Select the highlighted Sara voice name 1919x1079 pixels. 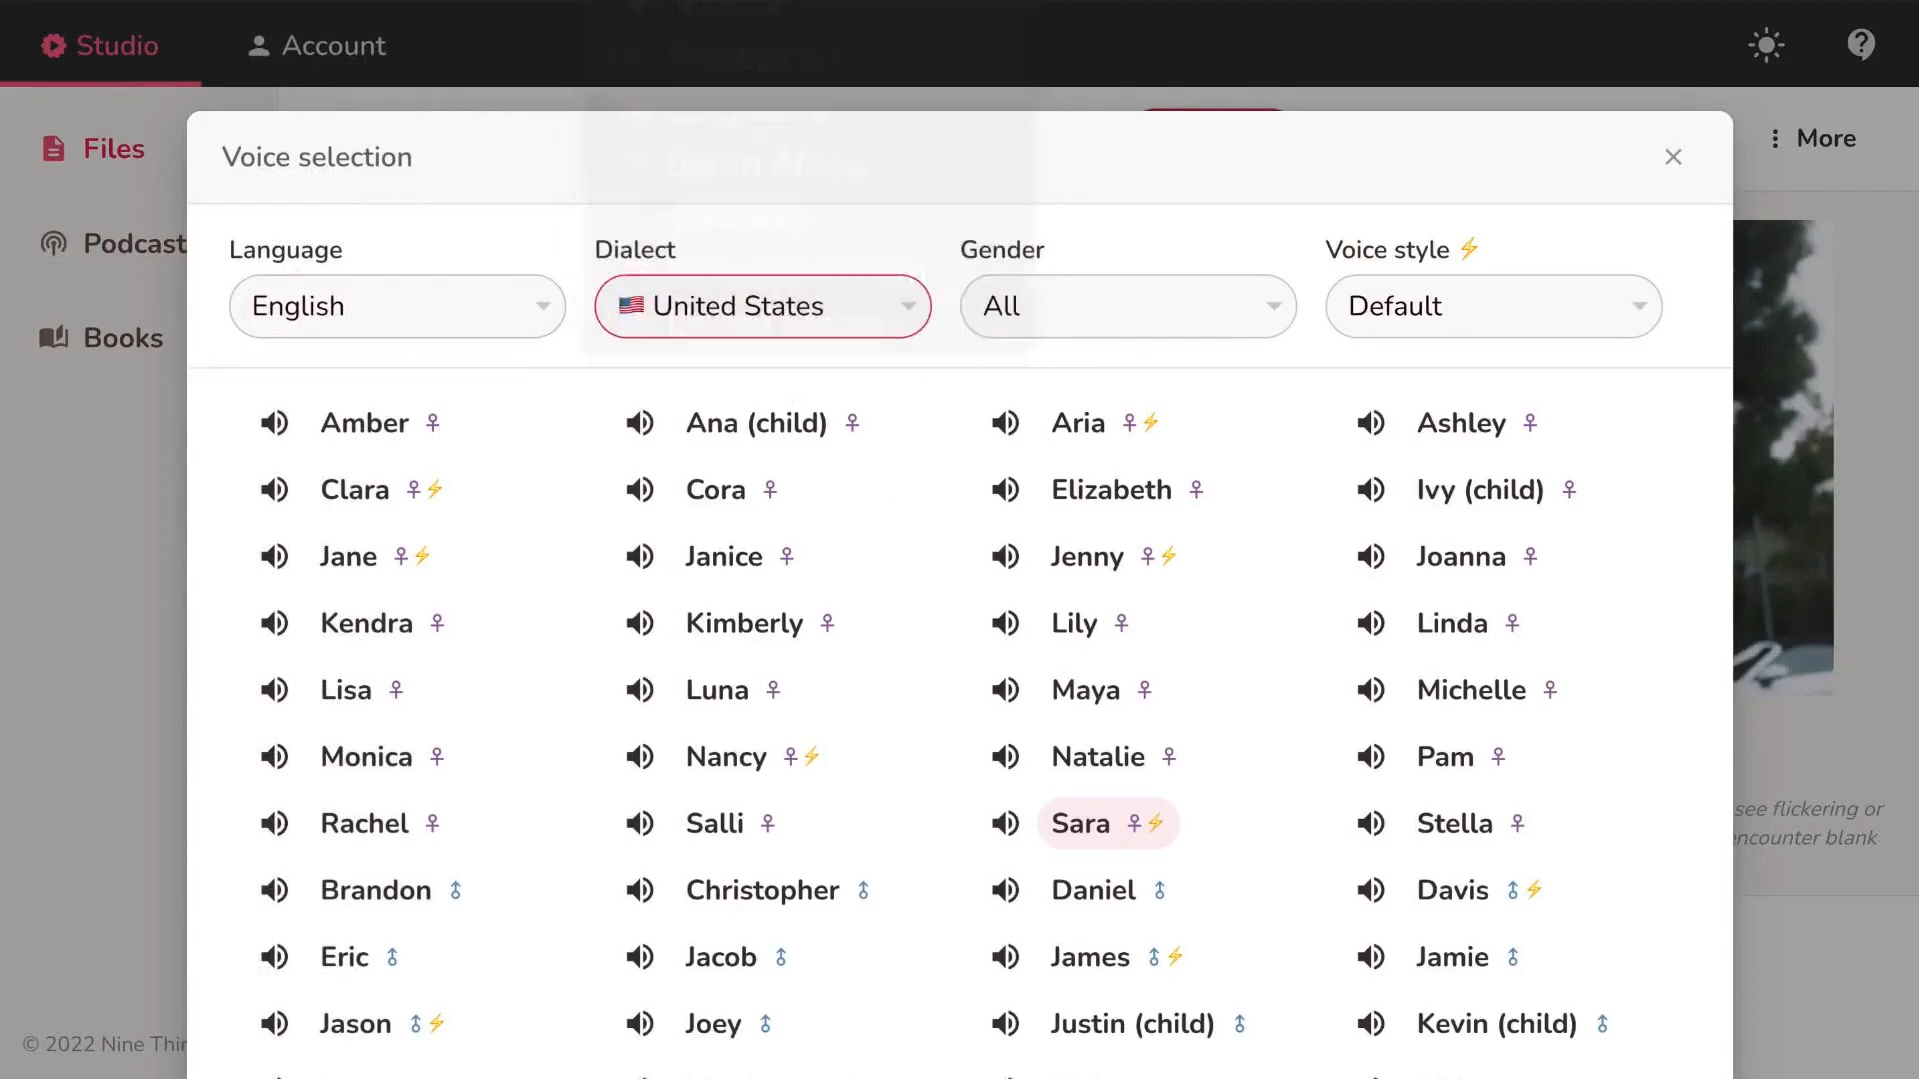pos(1080,824)
